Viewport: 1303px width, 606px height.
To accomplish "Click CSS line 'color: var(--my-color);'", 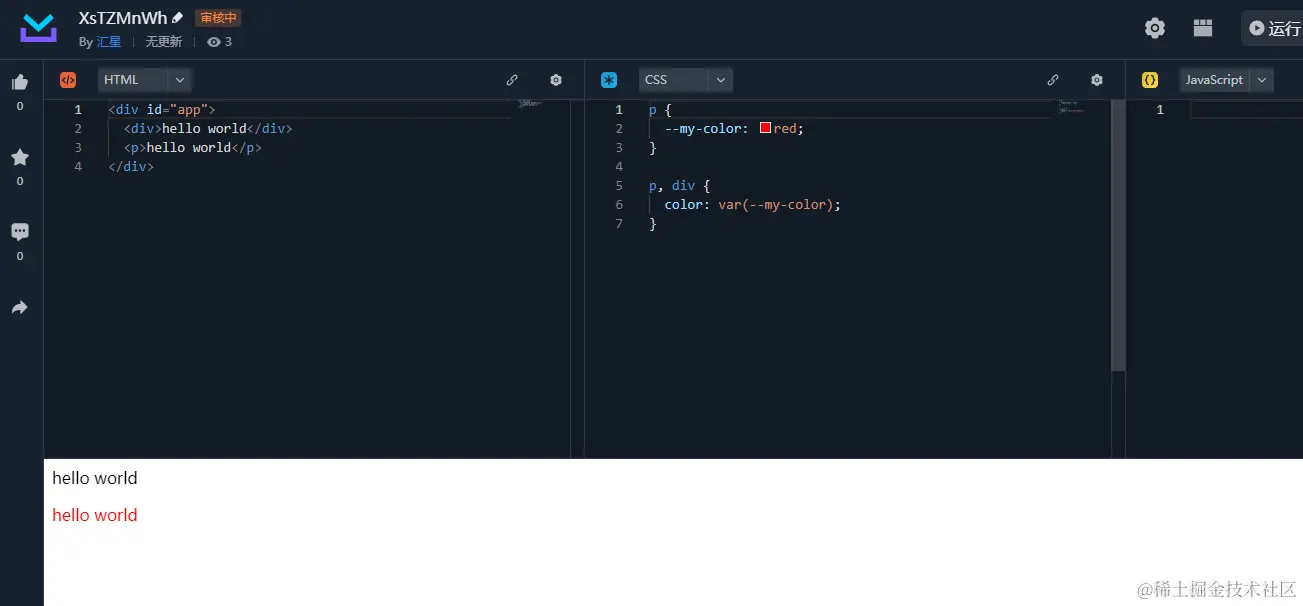I will 753,204.
